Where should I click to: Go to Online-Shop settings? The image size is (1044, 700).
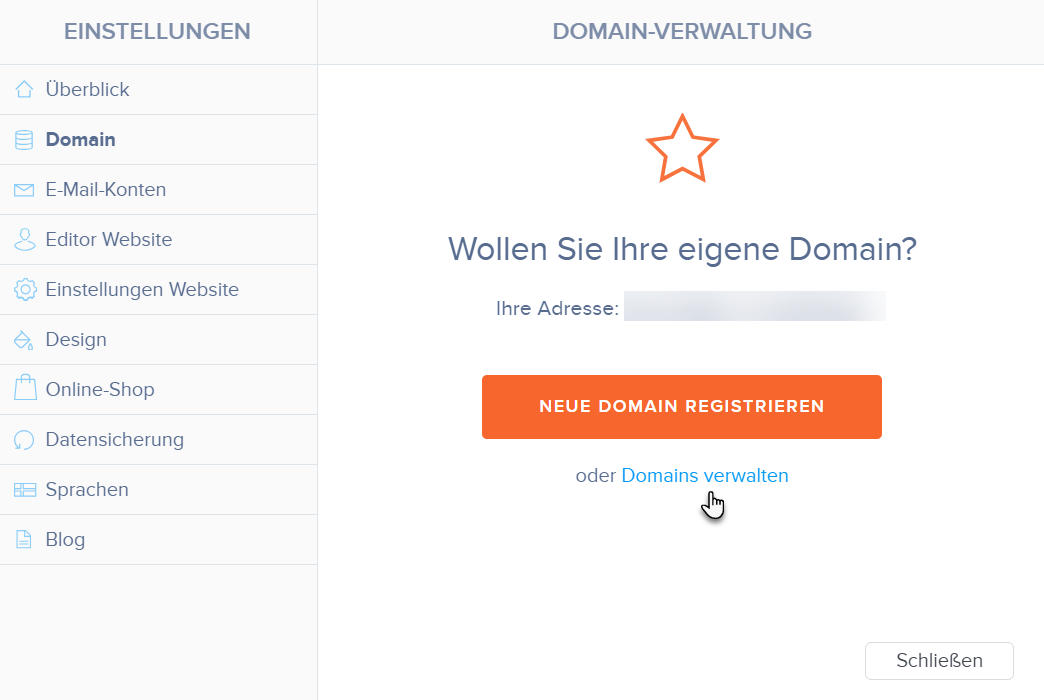pyautogui.click(x=100, y=390)
